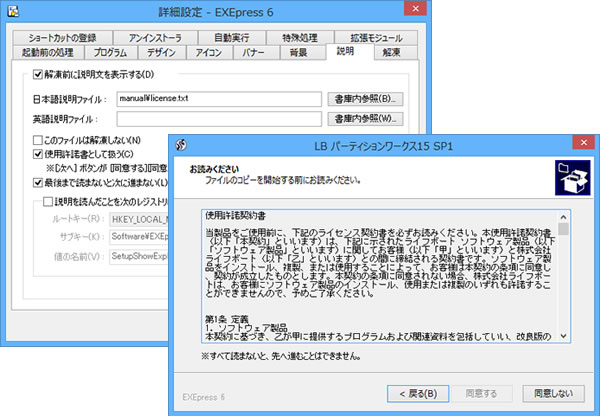Select the プログラム tab
600x416 pixels.
(x=110, y=52)
